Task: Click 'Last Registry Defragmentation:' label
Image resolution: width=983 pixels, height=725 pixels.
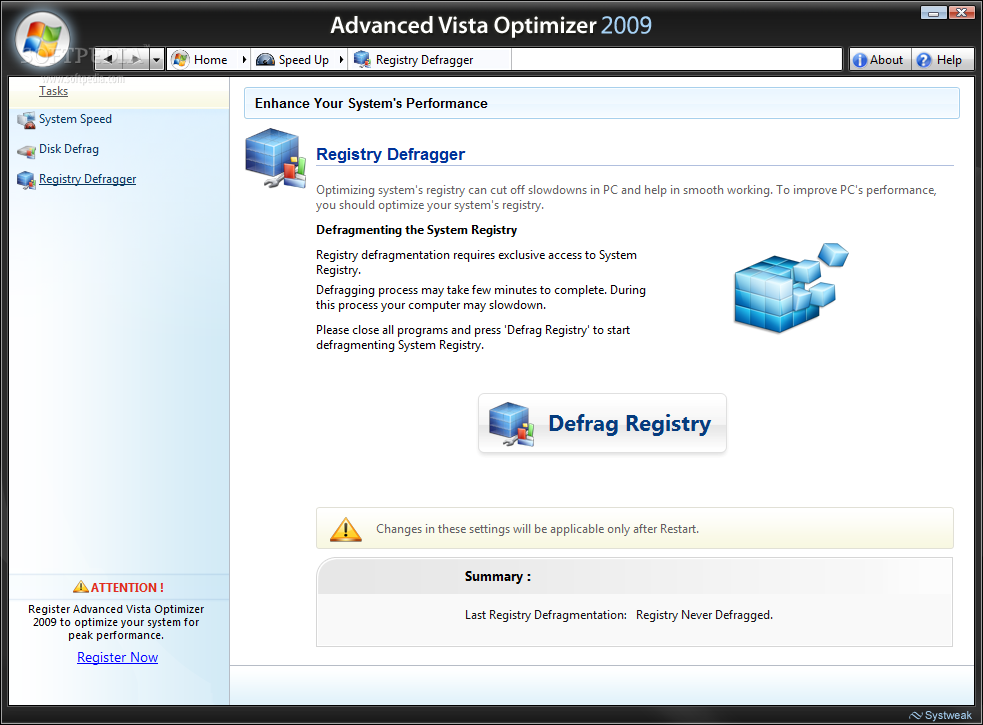Action: (x=545, y=615)
